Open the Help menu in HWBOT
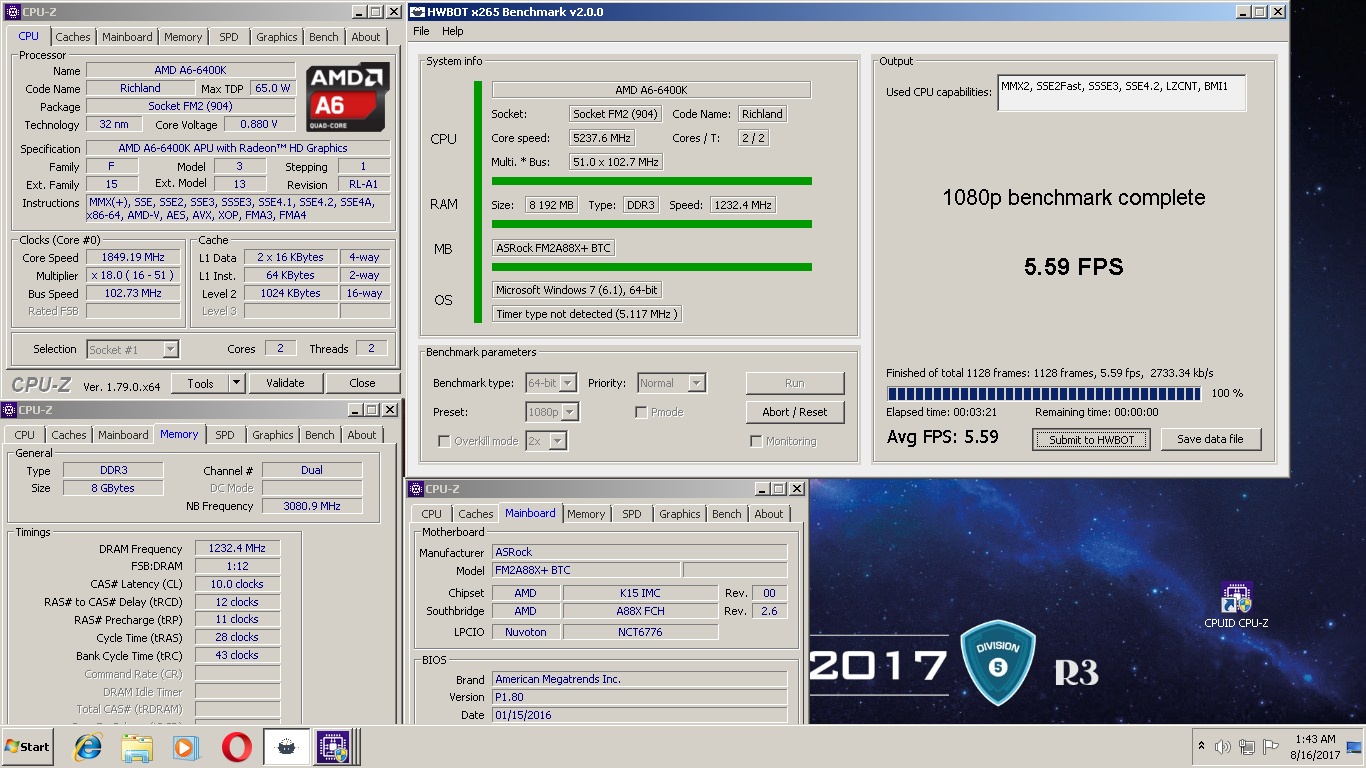Screen dimensions: 1366x768 [453, 31]
